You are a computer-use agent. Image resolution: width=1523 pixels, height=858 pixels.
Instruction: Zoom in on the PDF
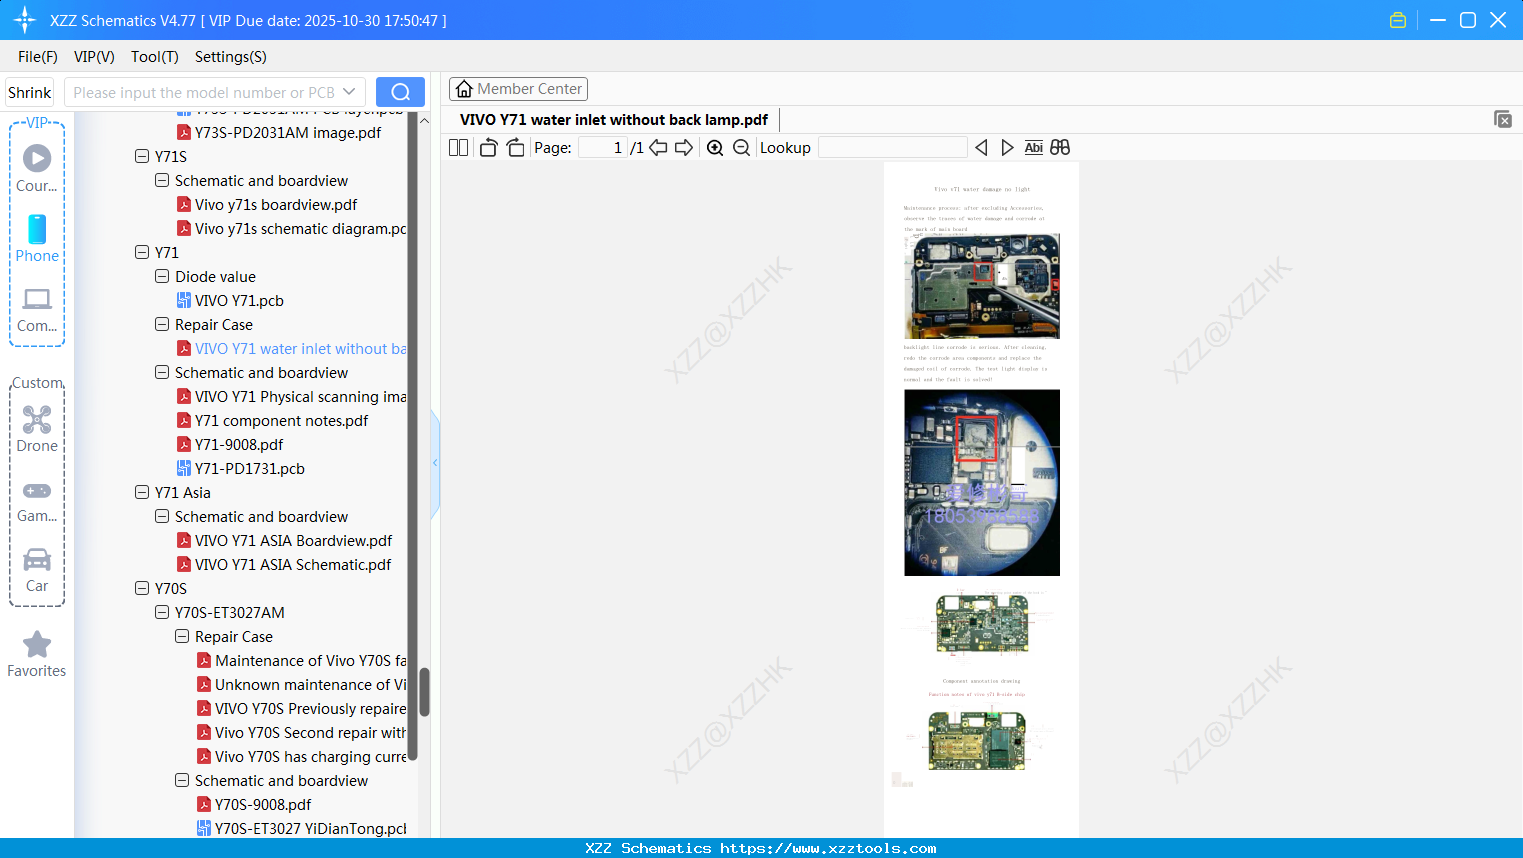(x=715, y=148)
